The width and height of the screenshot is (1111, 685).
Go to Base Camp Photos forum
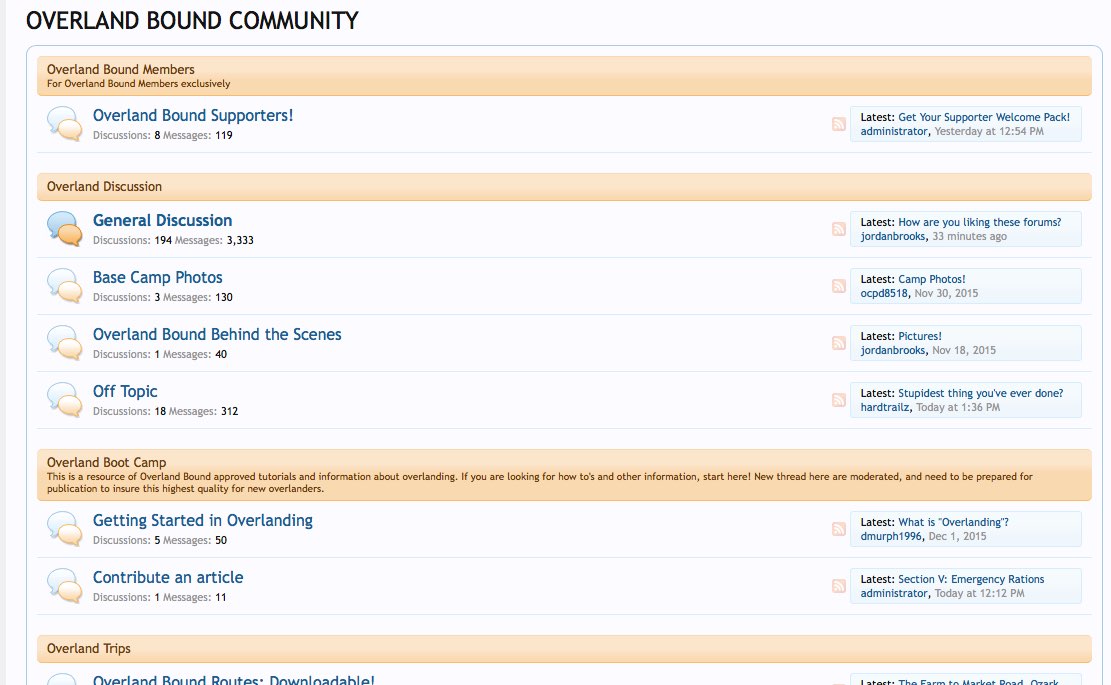tap(157, 278)
